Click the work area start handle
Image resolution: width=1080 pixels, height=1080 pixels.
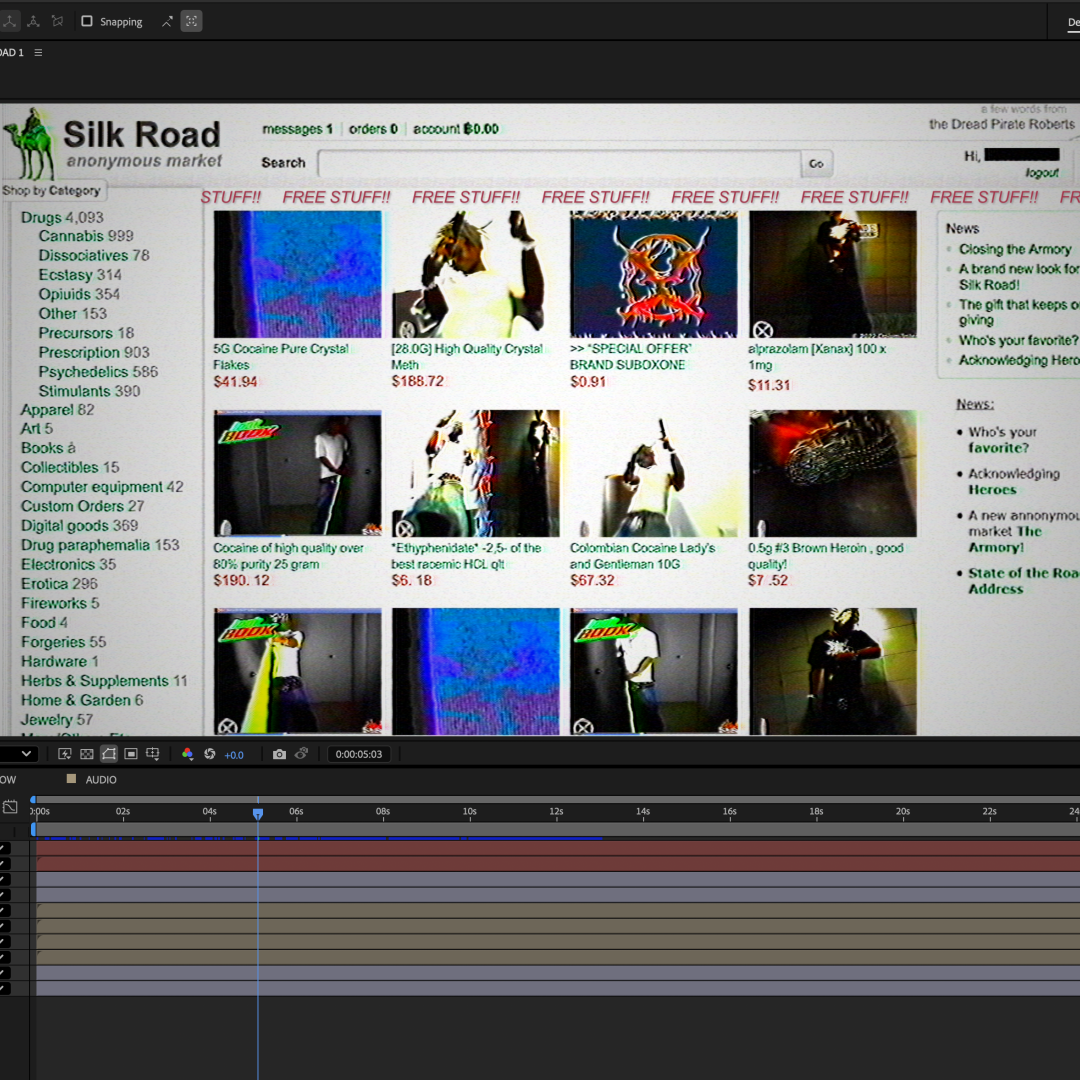(33, 830)
